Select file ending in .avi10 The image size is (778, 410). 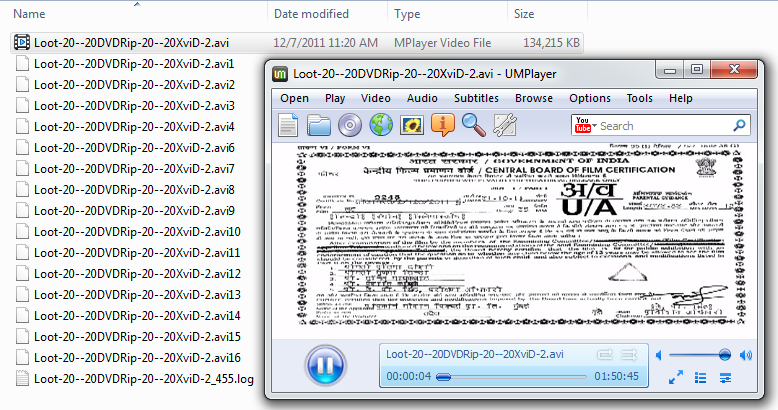pos(137,232)
